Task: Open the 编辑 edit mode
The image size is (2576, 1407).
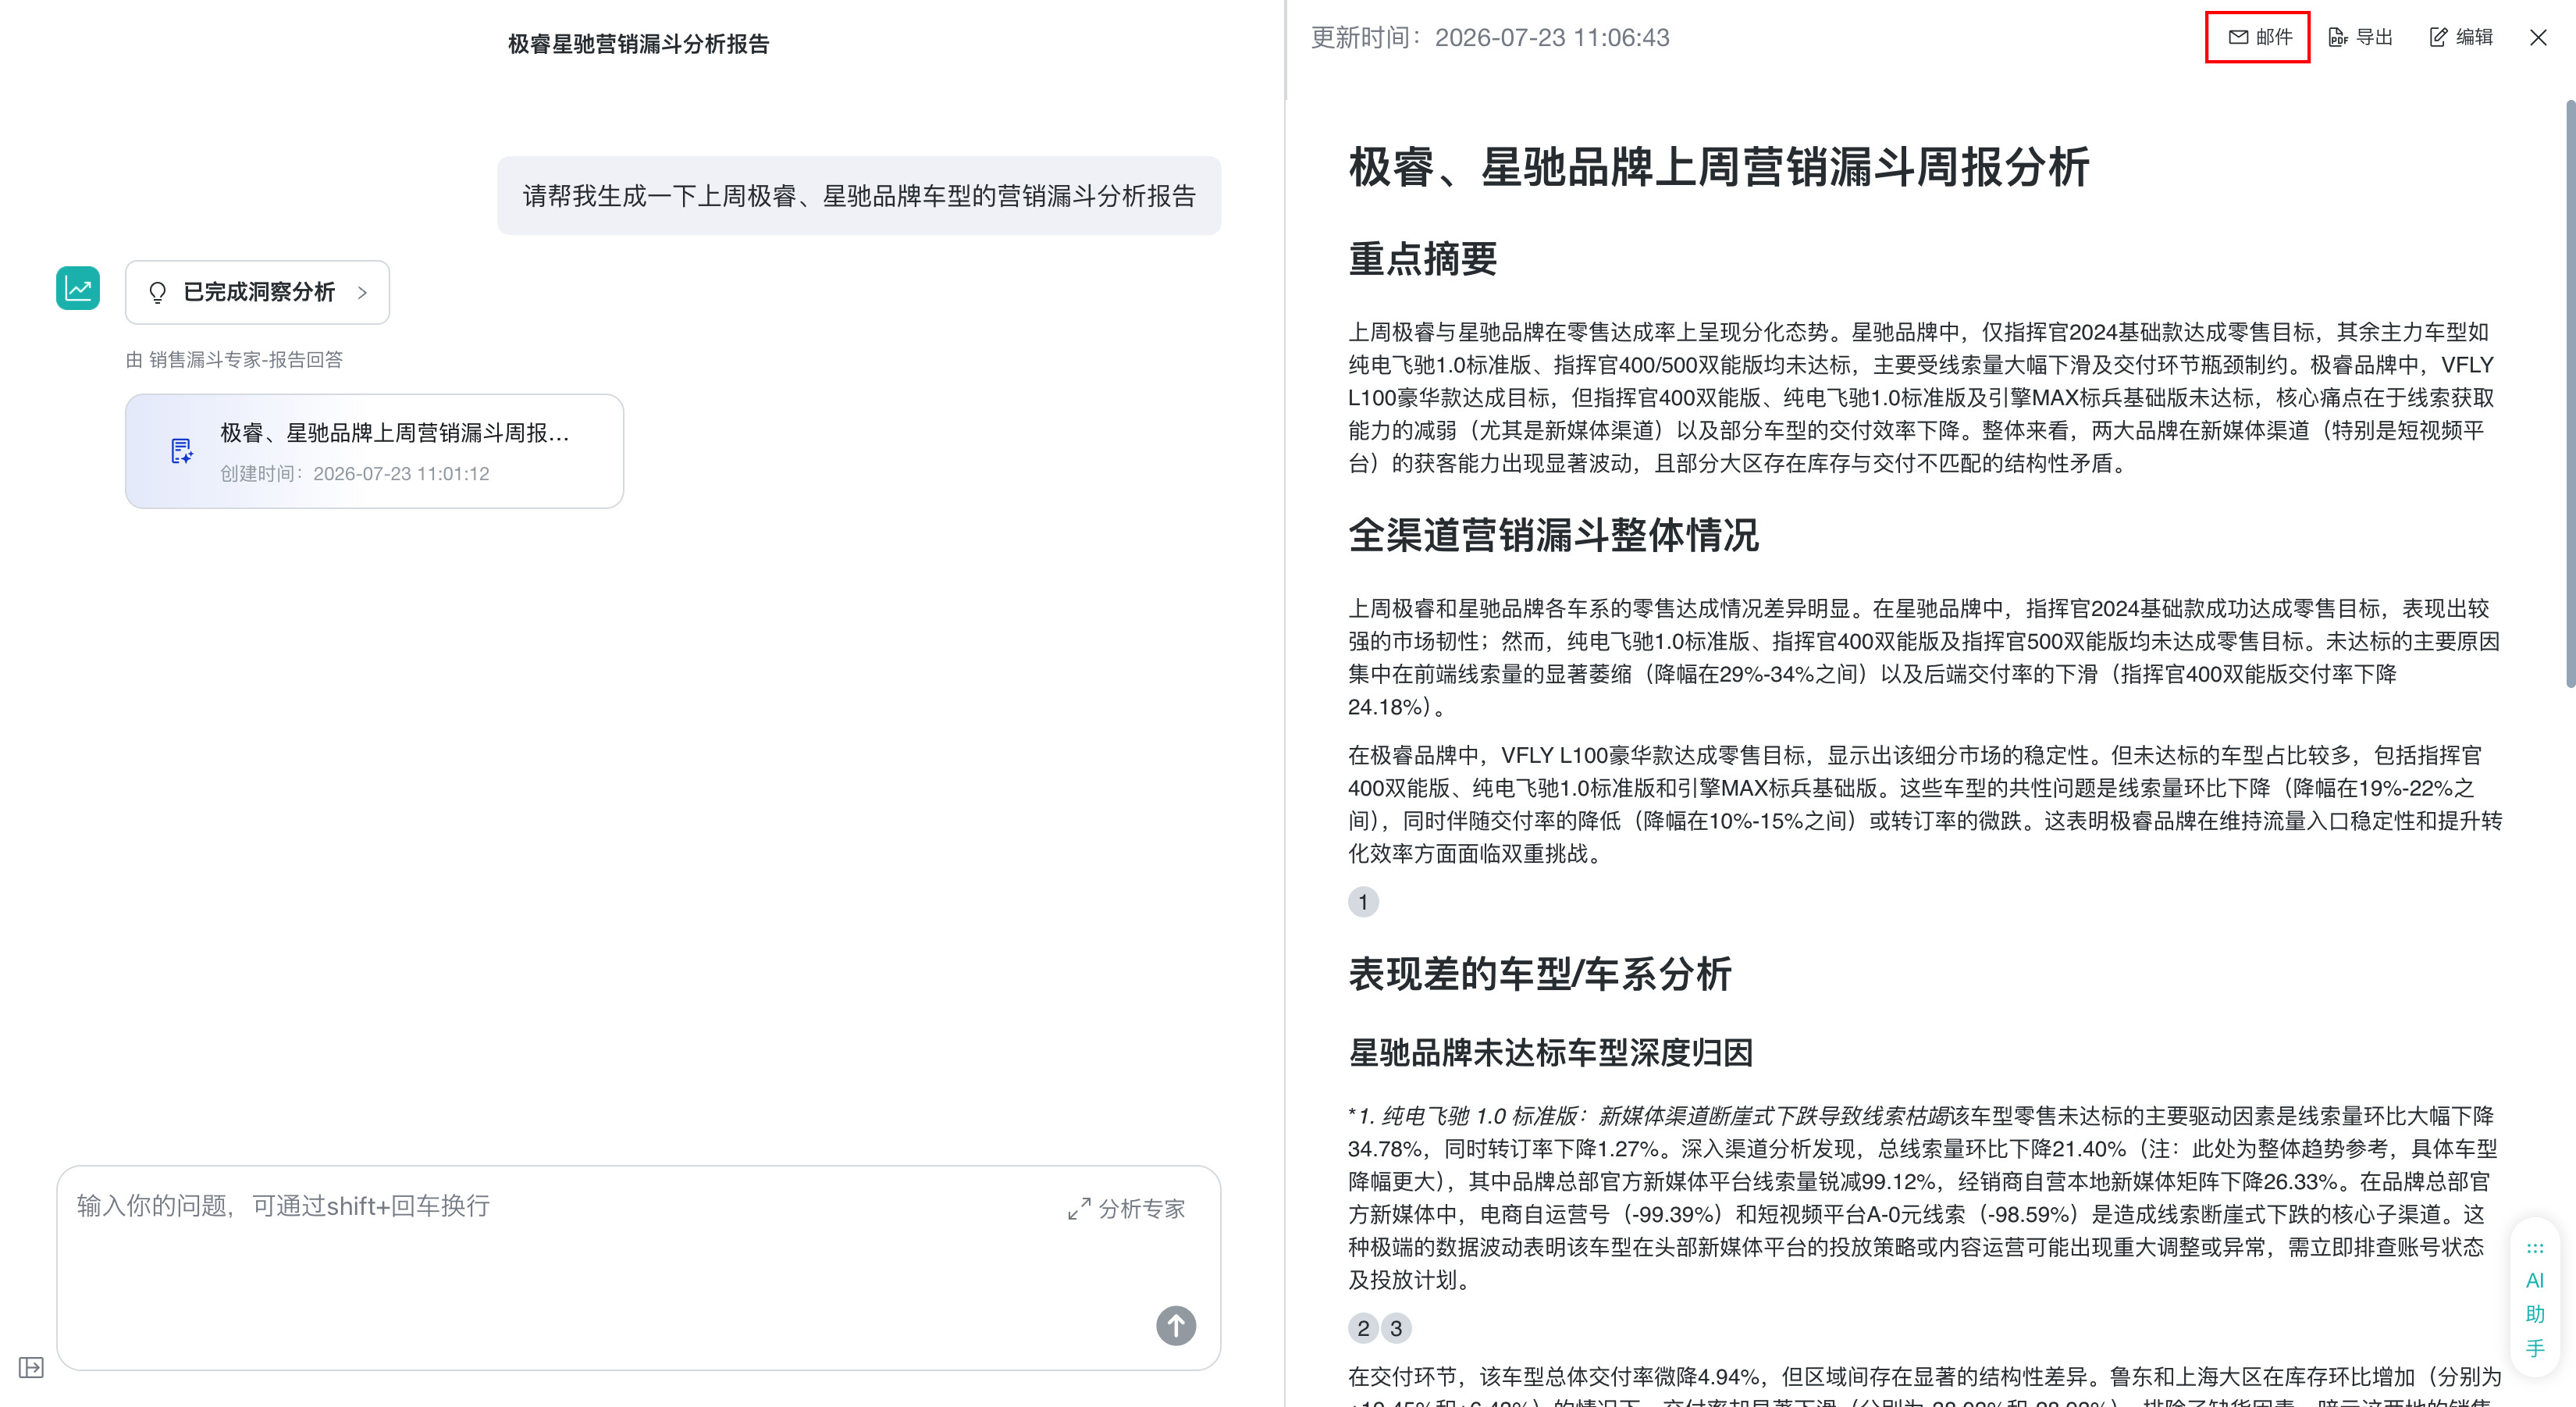Action: (x=2461, y=37)
